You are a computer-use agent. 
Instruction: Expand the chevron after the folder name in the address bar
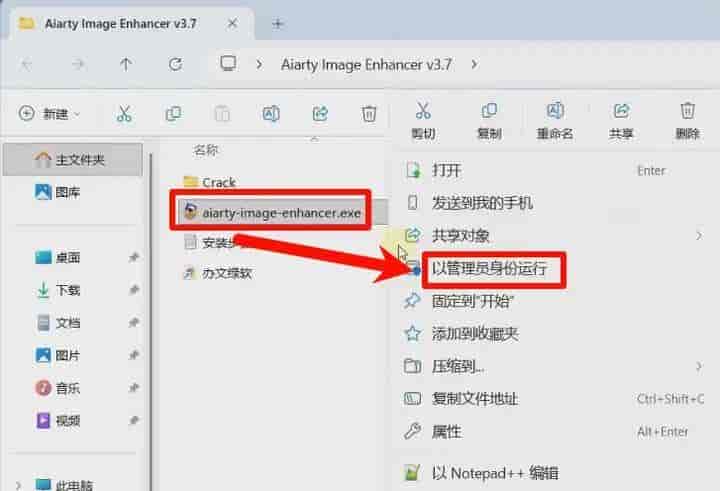474,64
